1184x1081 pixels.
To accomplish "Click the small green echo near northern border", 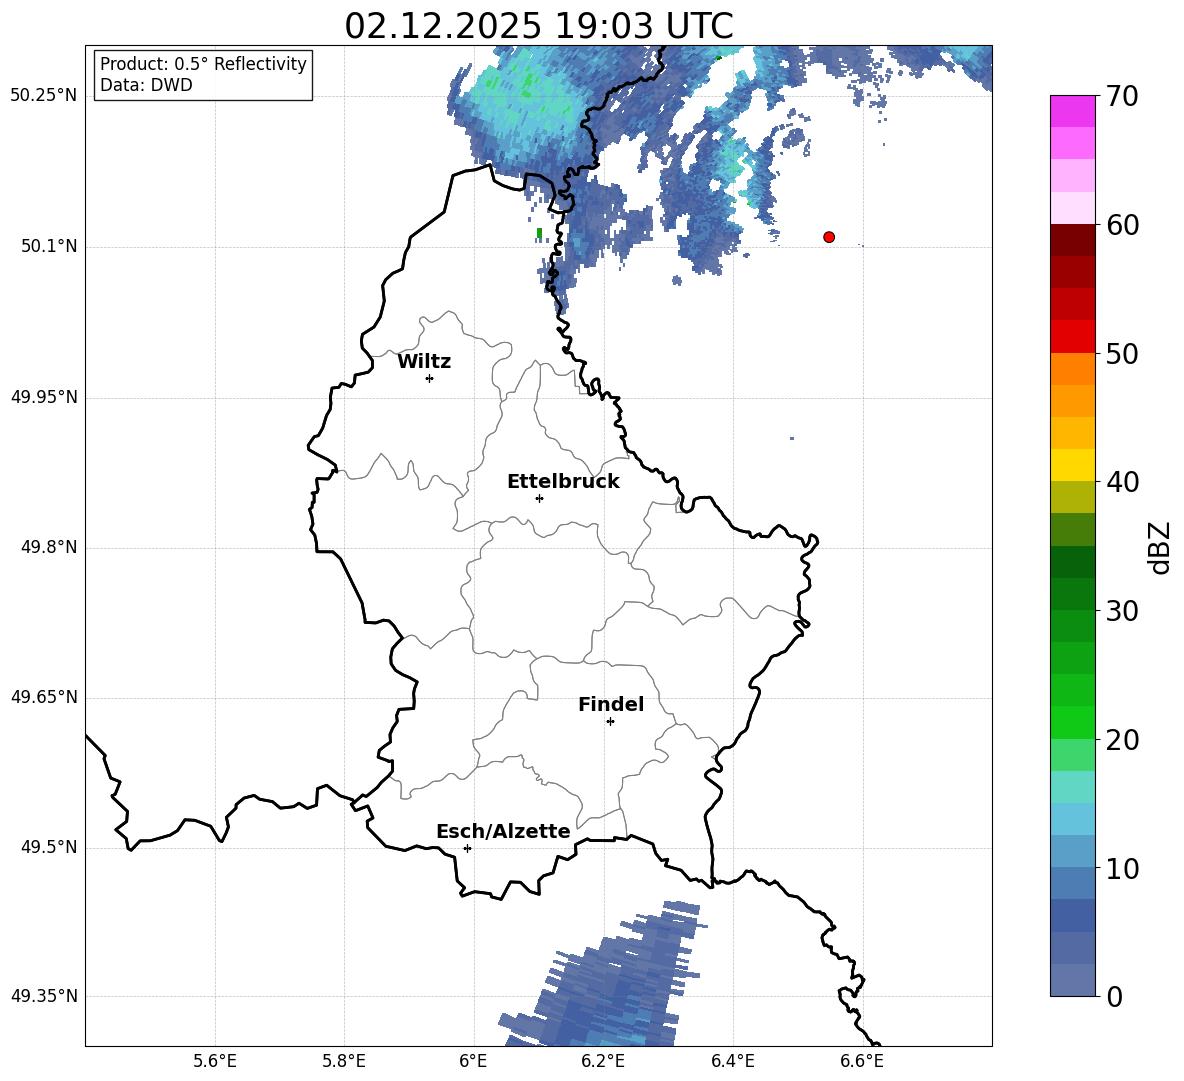I will 539,234.
